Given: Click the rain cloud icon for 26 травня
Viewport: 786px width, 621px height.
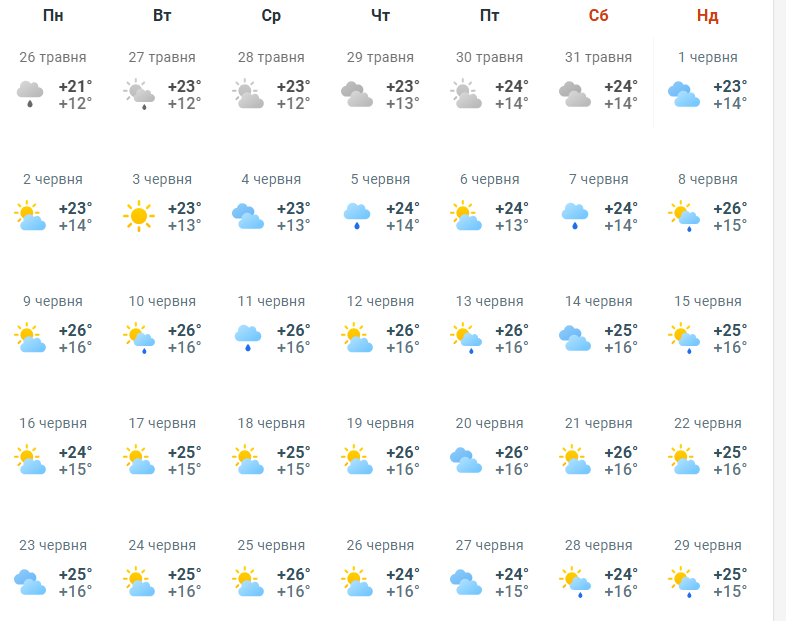Looking at the screenshot, I should pyautogui.click(x=30, y=94).
